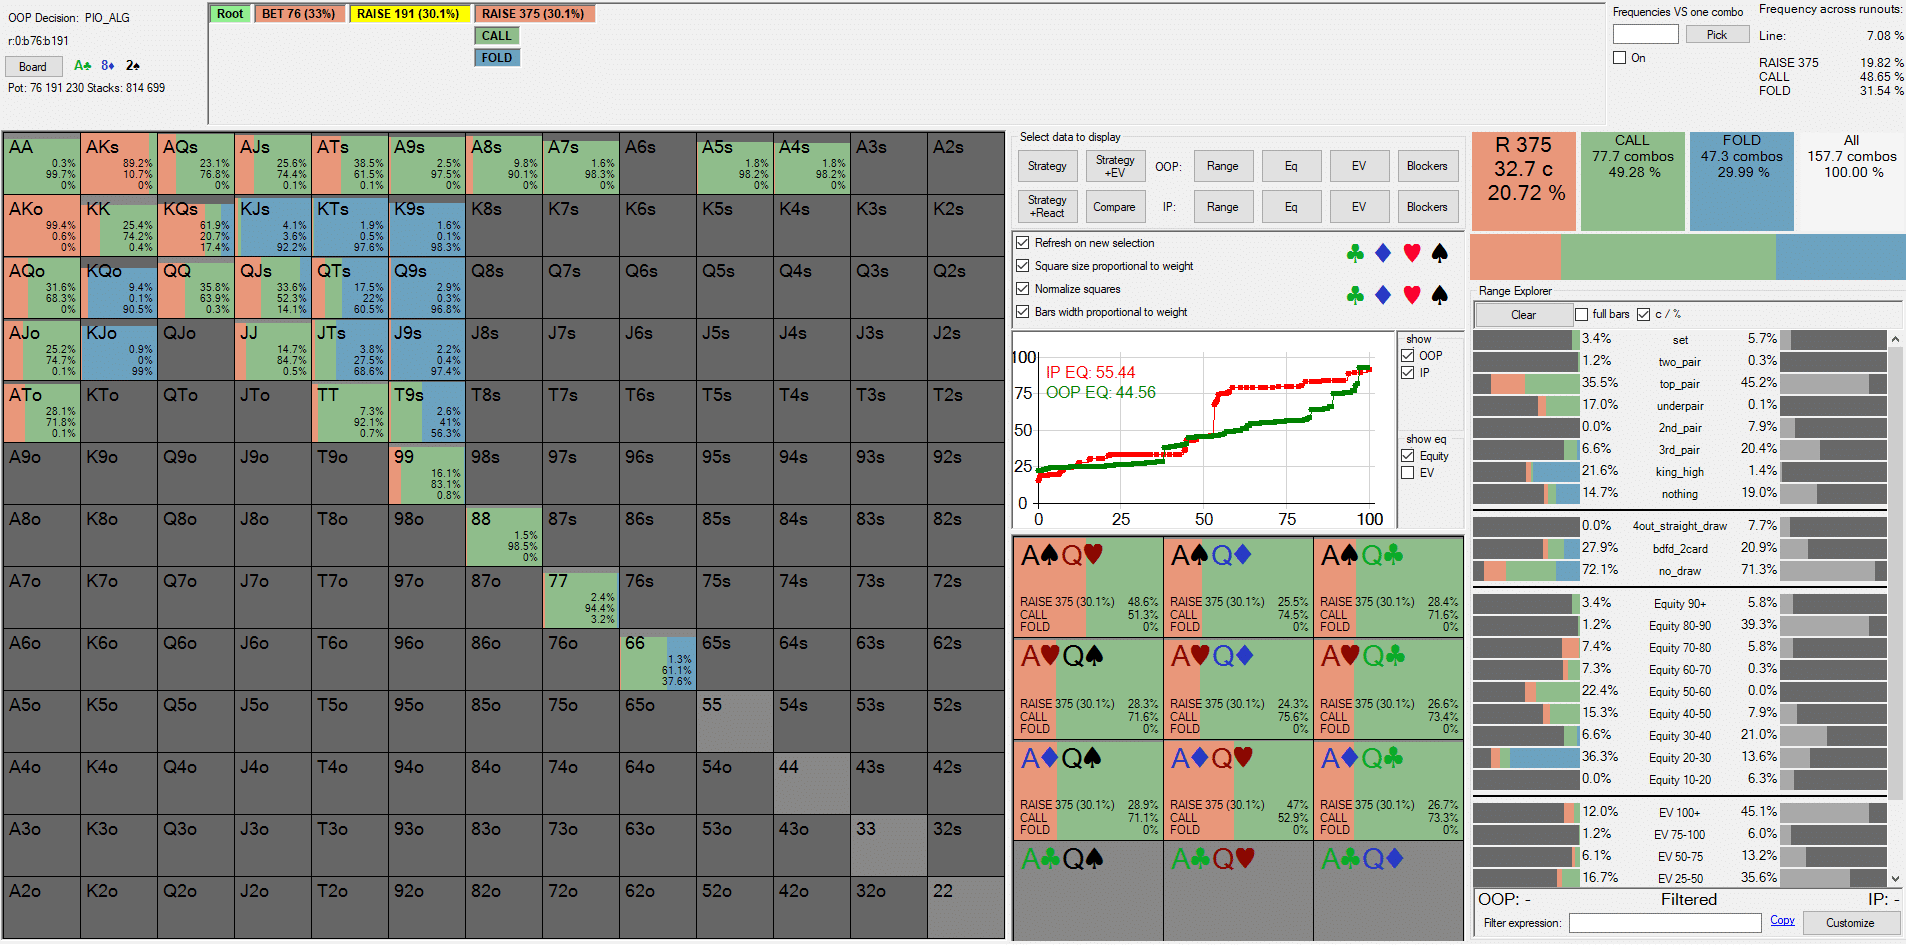Open the Compare view
Screen dimensions: 1906x945
(x=1114, y=207)
